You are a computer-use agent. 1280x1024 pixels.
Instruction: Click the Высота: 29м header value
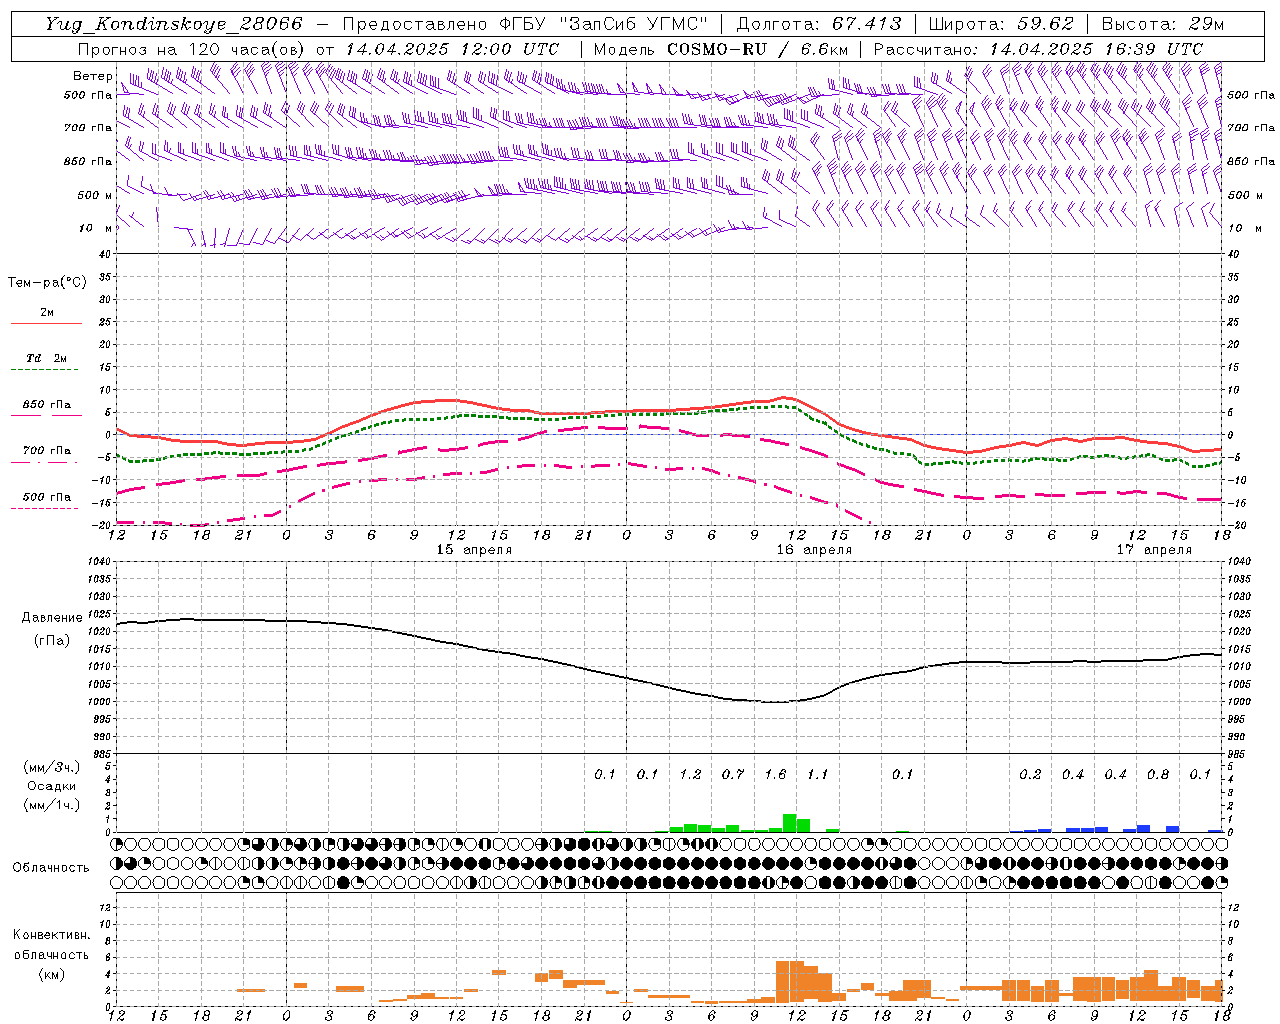coord(1162,24)
